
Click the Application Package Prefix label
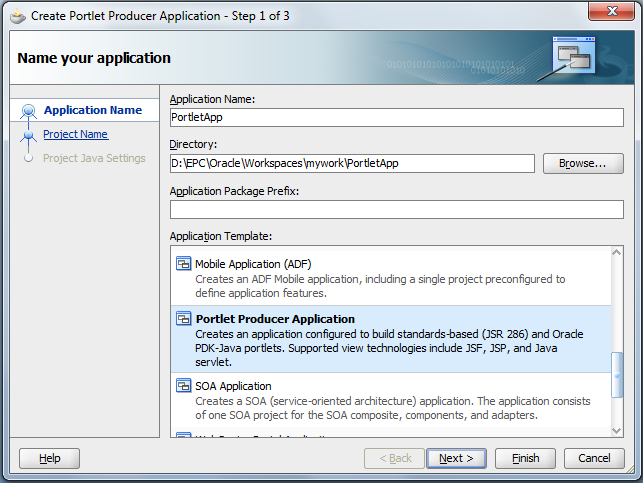tap(234, 191)
